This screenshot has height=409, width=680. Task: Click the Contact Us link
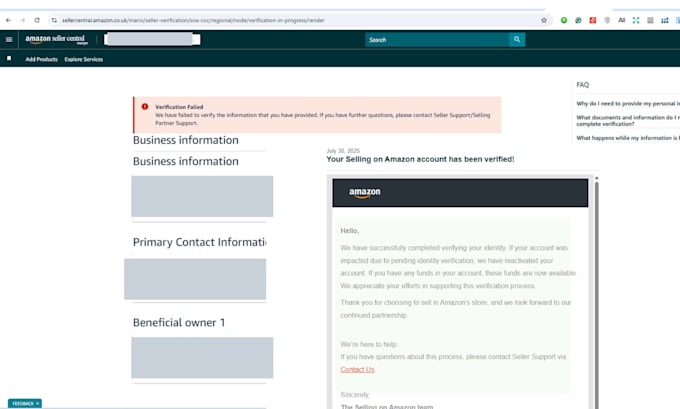pos(357,370)
